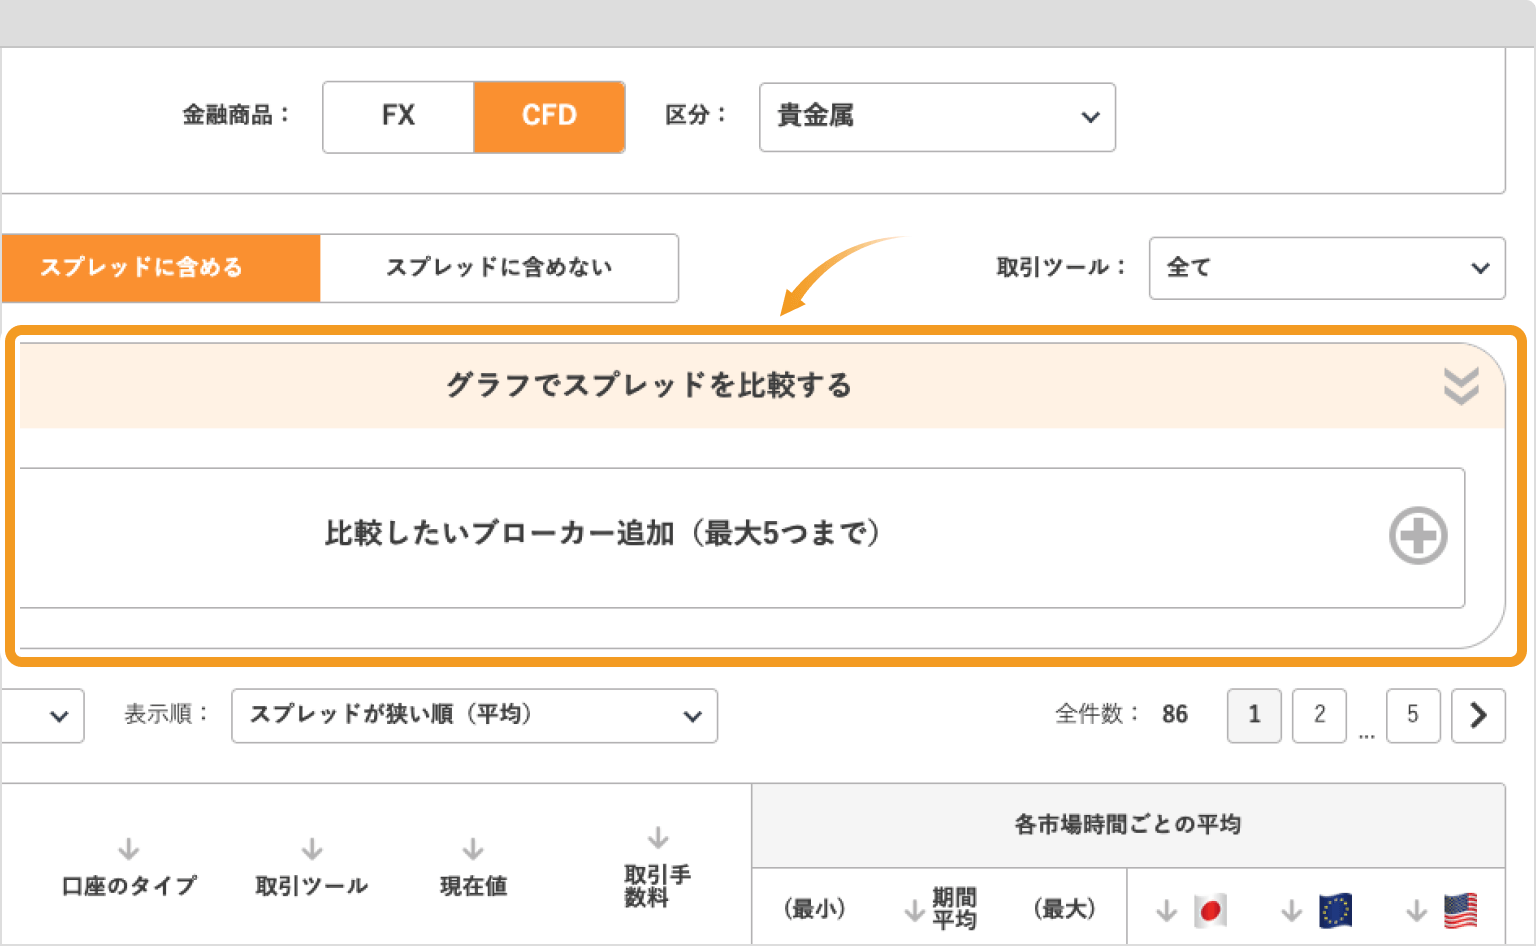Click the US flag market column icon
The height and width of the screenshot is (946, 1536).
tap(1460, 910)
